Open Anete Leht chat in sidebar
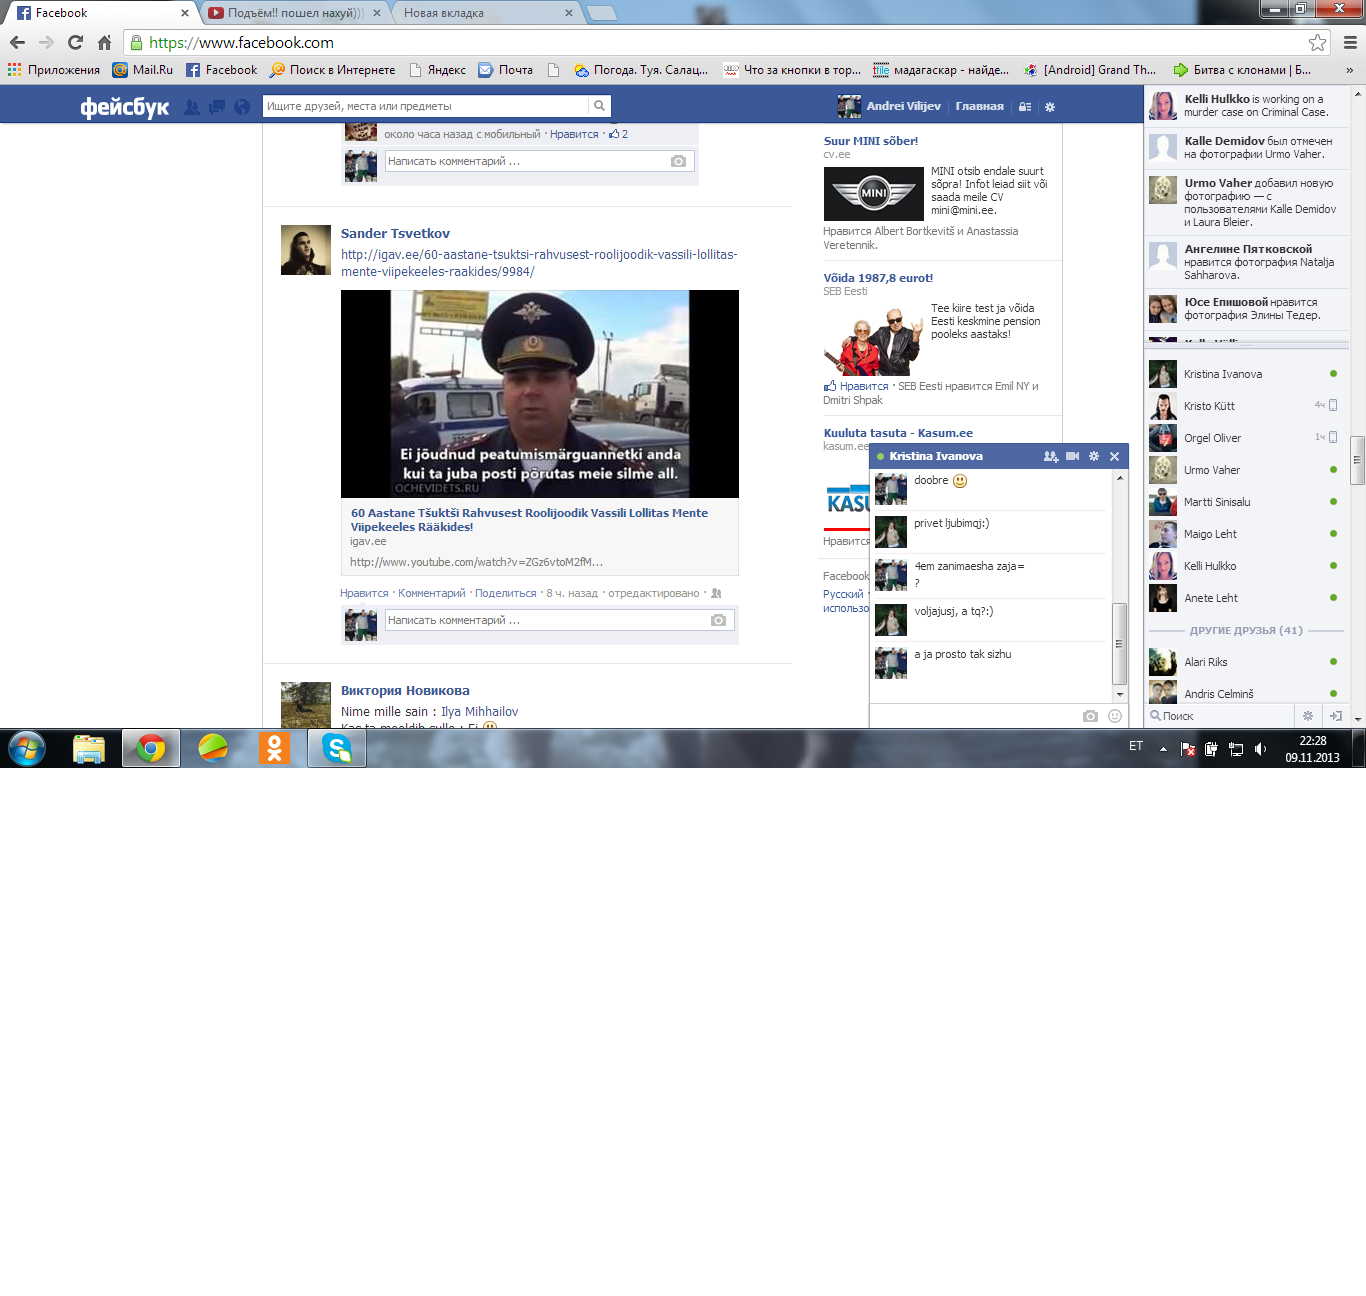The width and height of the screenshot is (1366, 1296). [1245, 598]
